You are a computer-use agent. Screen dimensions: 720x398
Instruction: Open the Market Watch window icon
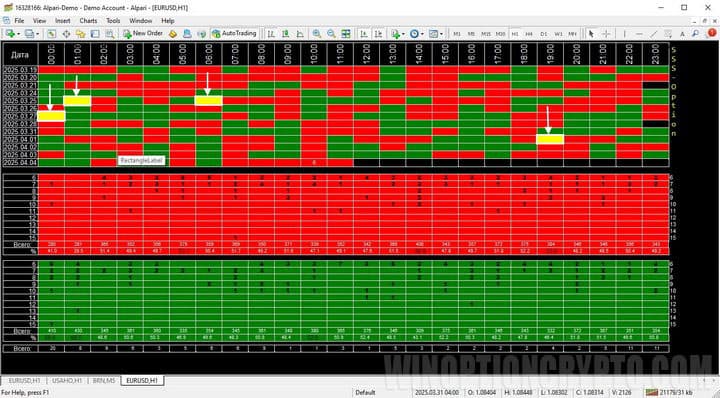[x=51, y=34]
